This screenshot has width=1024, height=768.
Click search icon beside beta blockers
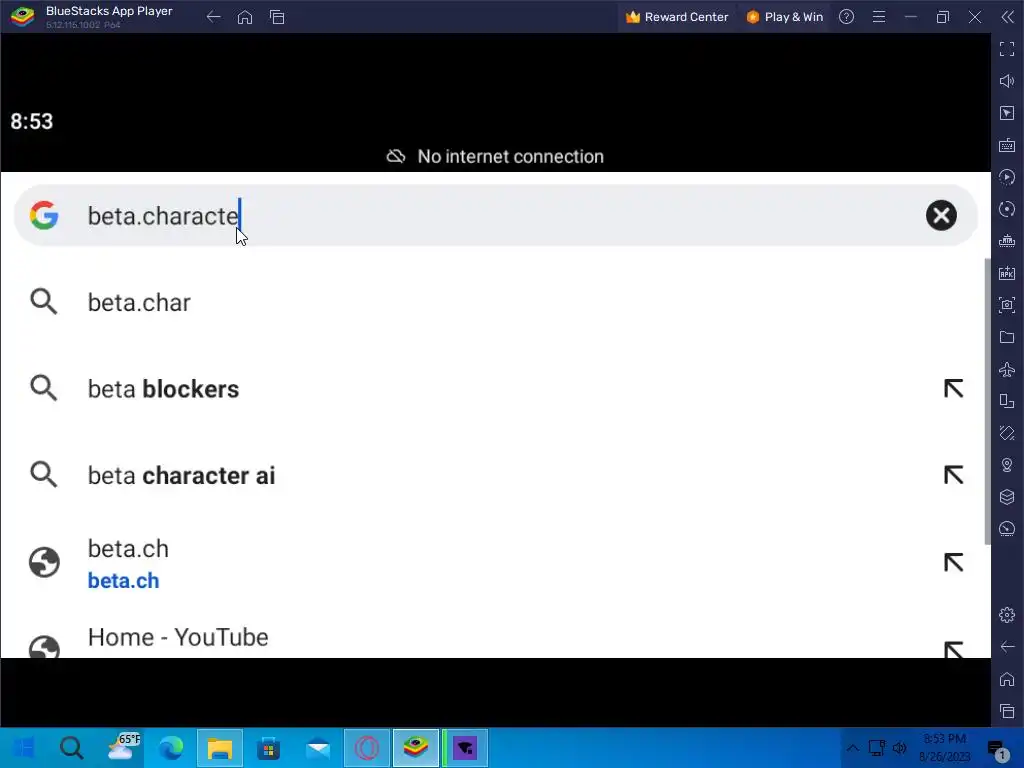[x=44, y=389]
